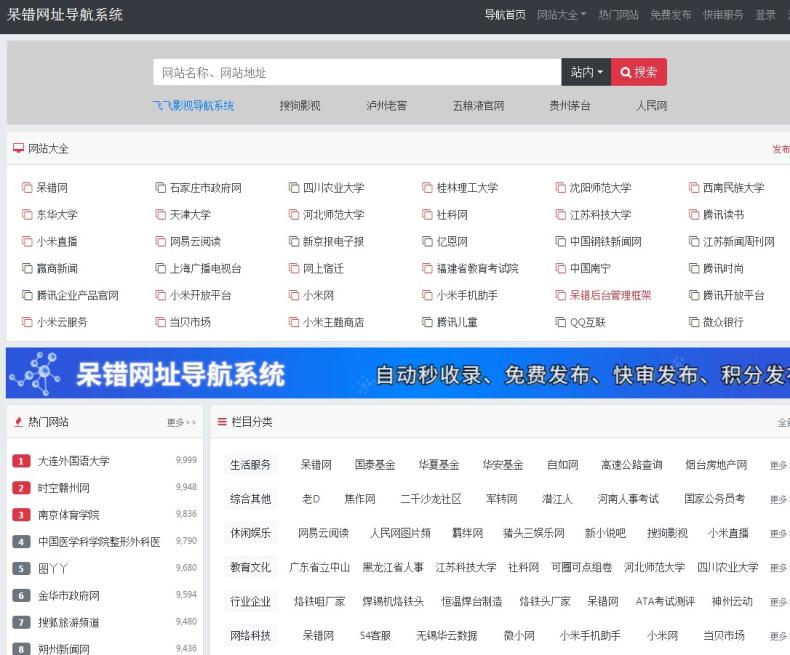
Task: Open the 贵州茅台 quick link
Action: (x=570, y=106)
